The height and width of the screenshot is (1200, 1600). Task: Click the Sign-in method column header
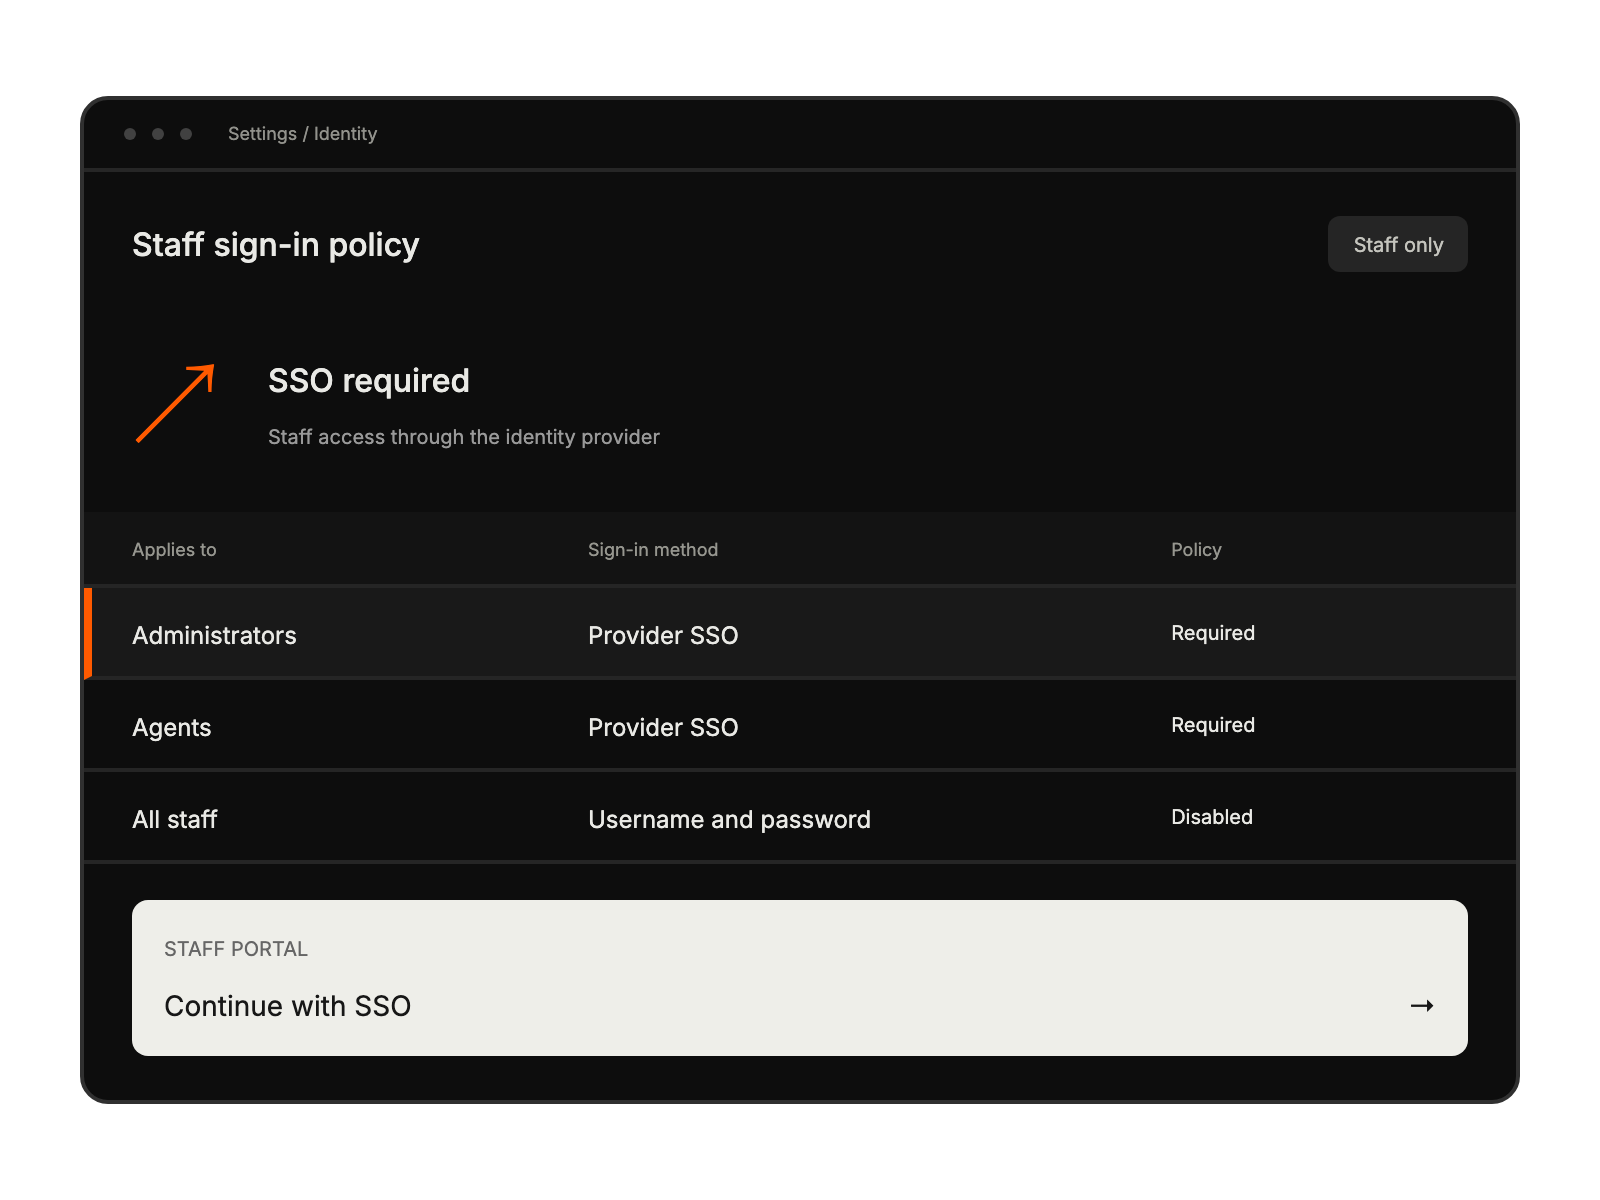click(x=653, y=550)
